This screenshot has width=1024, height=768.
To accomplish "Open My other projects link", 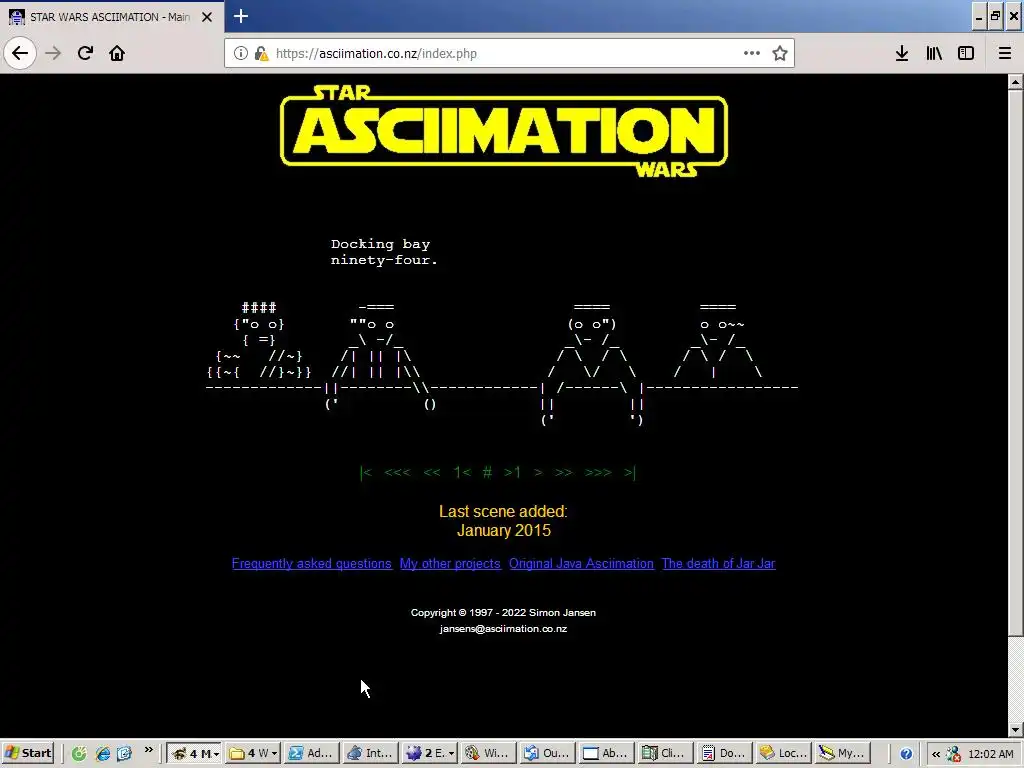I will coord(450,564).
